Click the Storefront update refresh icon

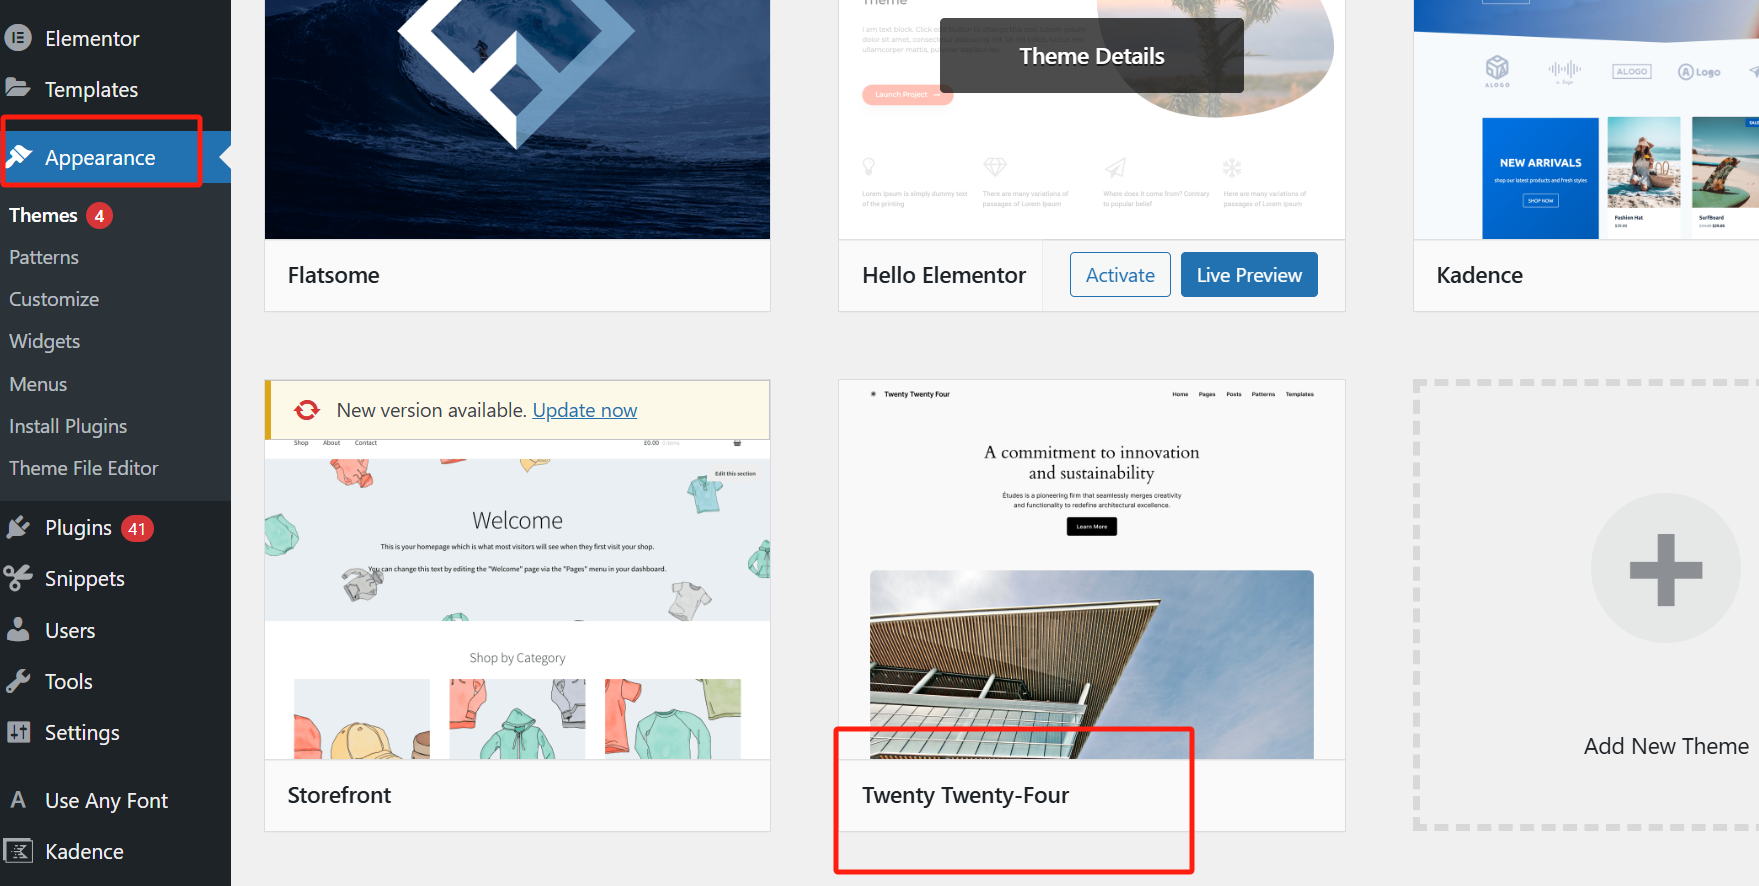click(307, 410)
